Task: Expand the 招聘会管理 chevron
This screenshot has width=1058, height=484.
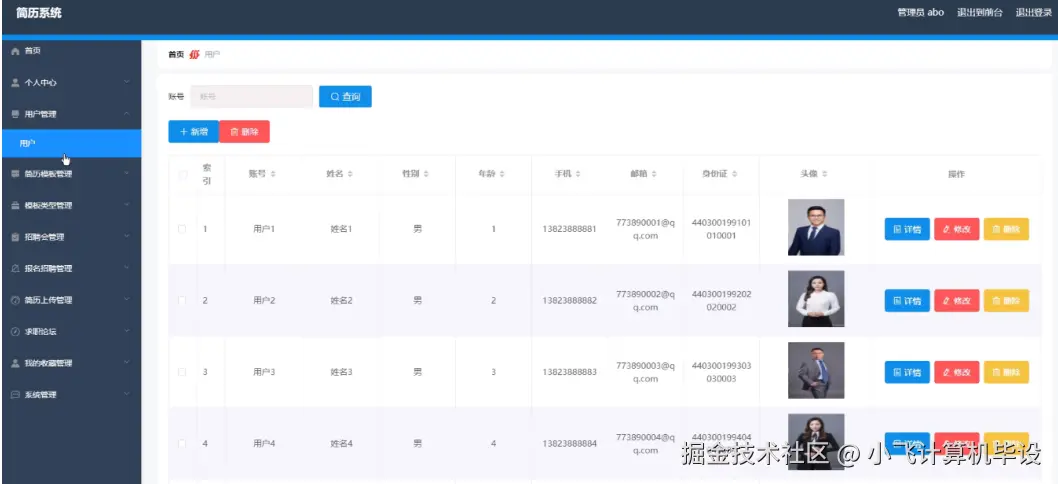Action: 127,237
